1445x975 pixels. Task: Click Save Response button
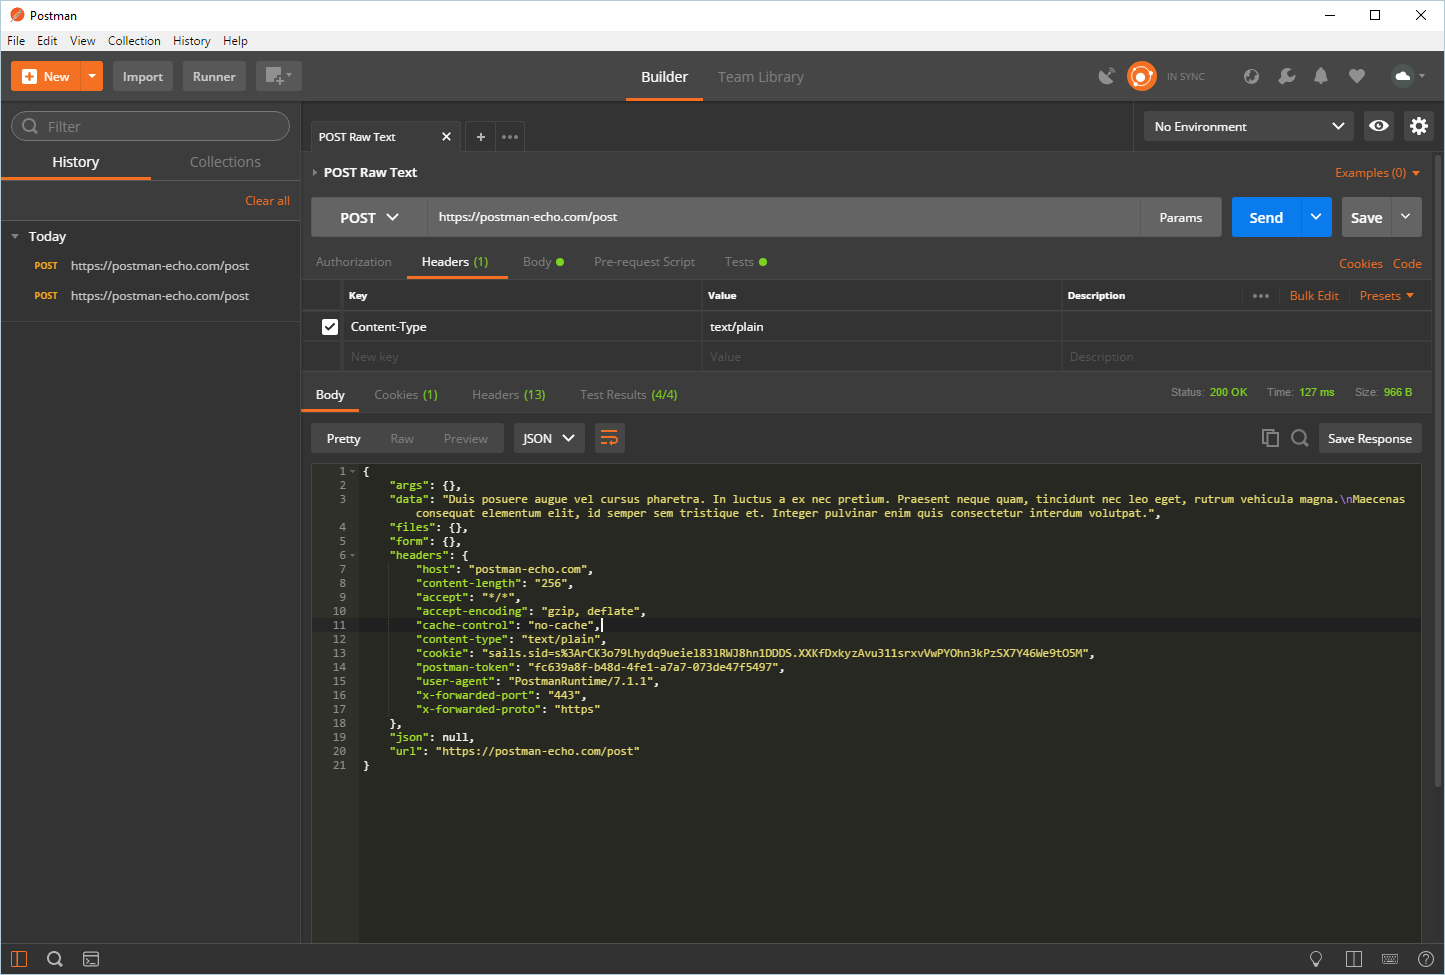pos(1370,438)
